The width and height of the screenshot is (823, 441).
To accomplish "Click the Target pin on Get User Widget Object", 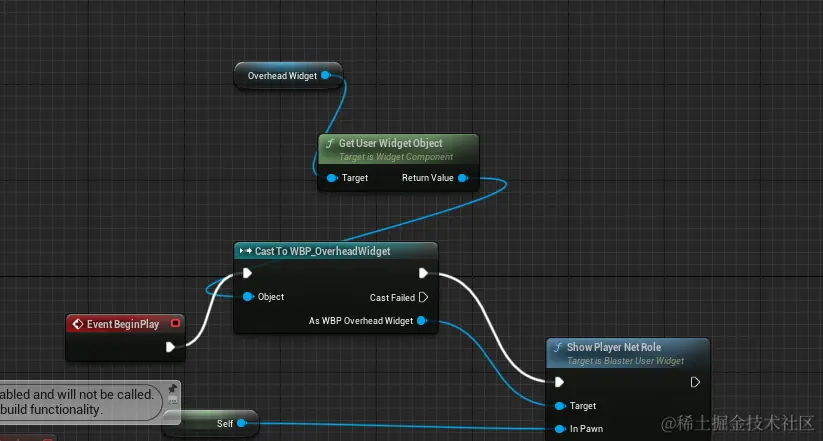I will coord(332,178).
